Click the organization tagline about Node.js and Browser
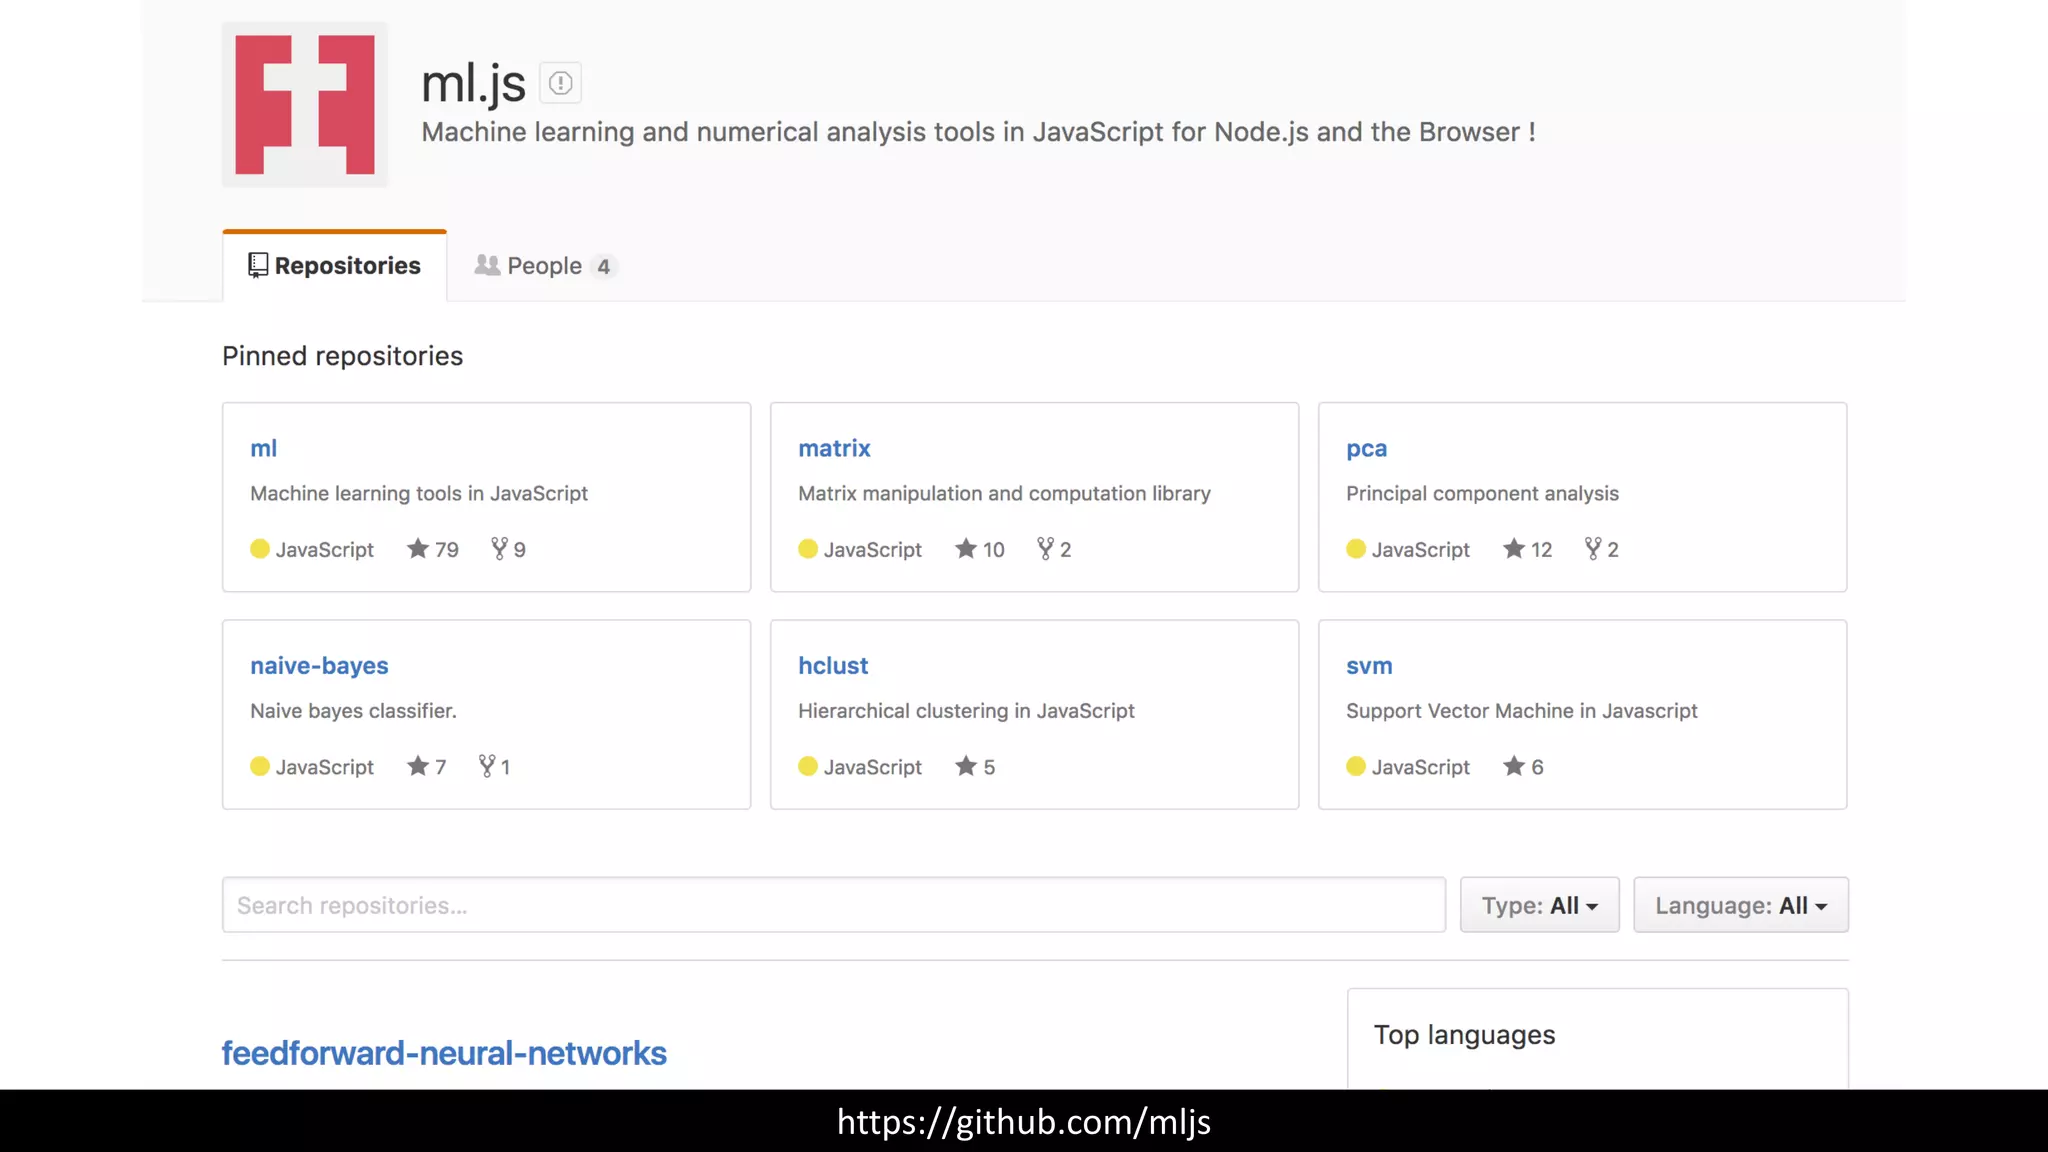The height and width of the screenshot is (1152, 2048). pyautogui.click(x=978, y=132)
